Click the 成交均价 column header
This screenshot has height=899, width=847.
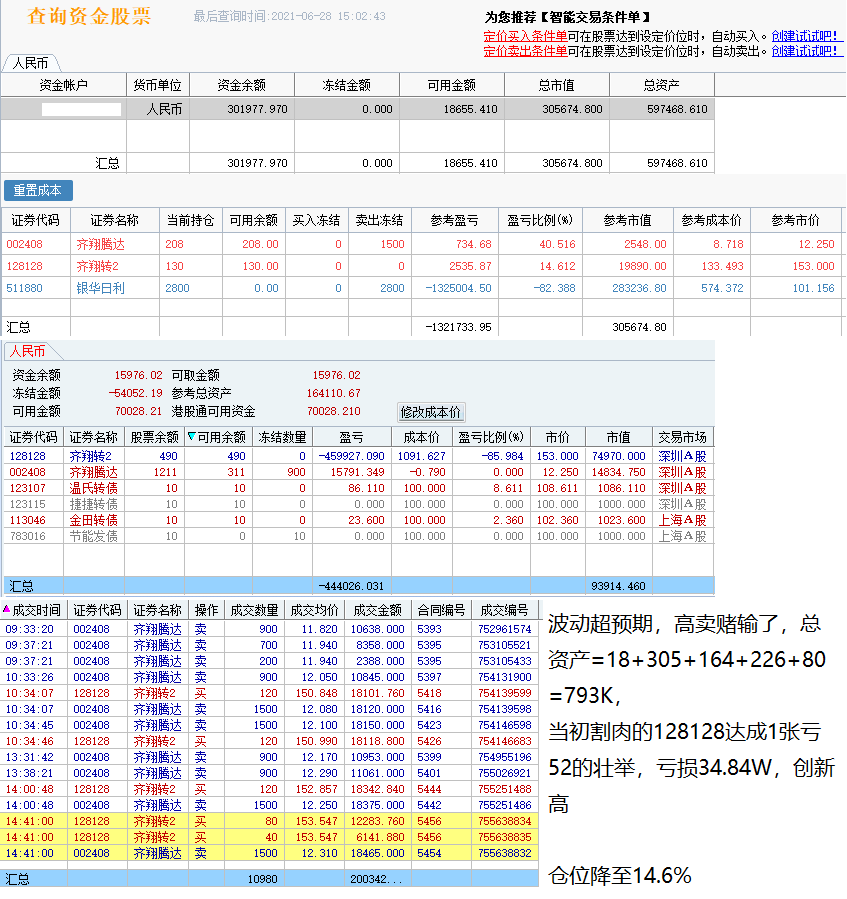pyautogui.click(x=315, y=610)
